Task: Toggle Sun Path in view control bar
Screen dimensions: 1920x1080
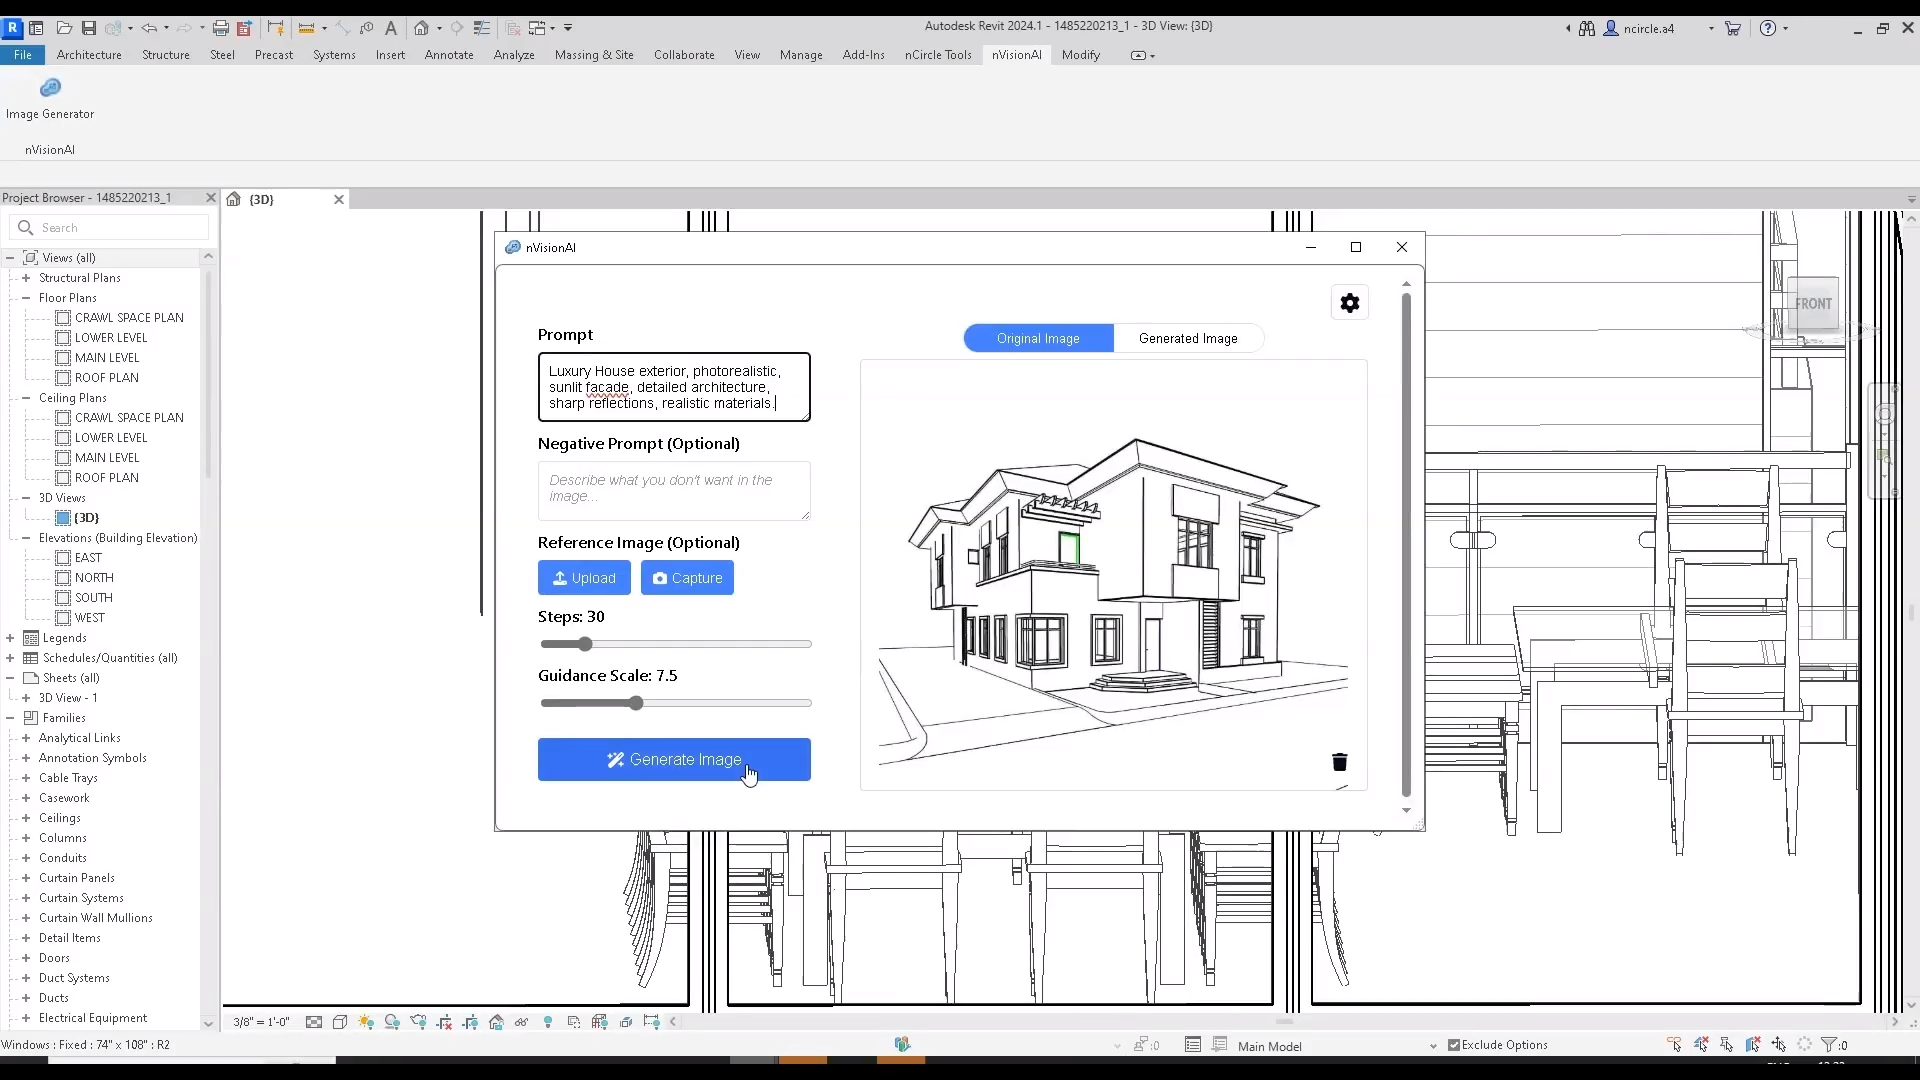Action: (366, 1022)
